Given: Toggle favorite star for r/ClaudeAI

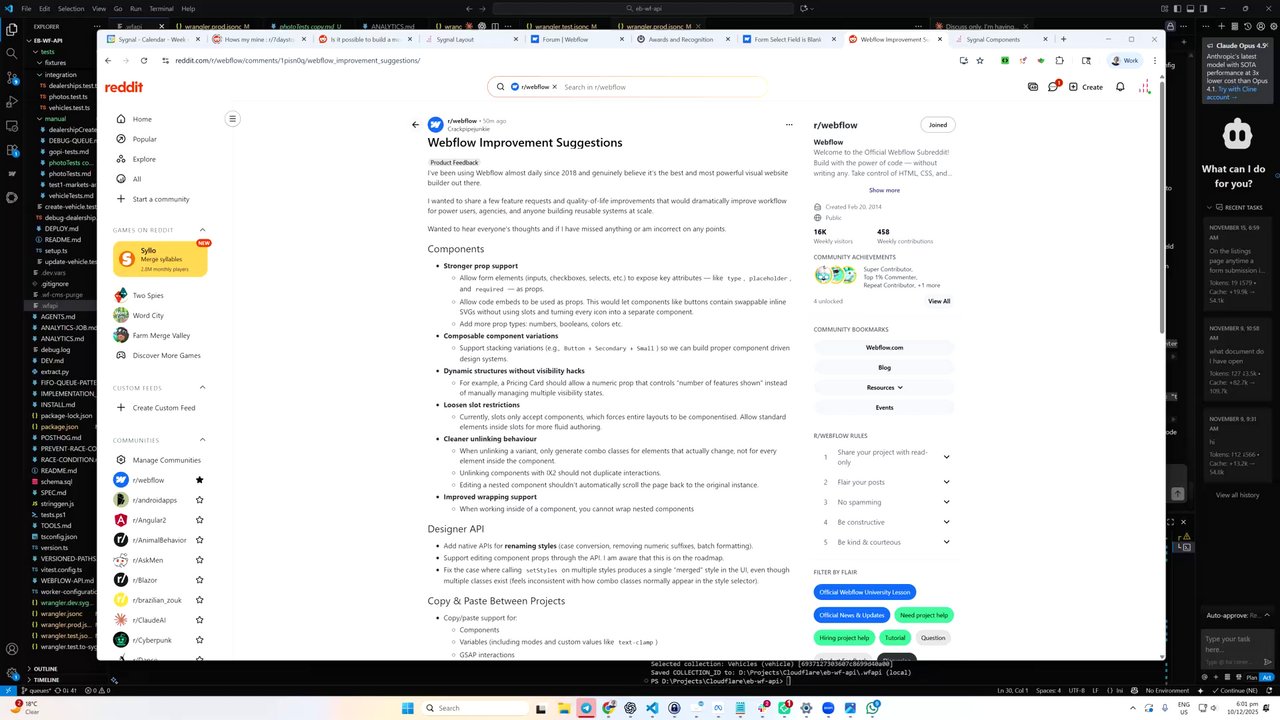Looking at the screenshot, I should click(200, 620).
